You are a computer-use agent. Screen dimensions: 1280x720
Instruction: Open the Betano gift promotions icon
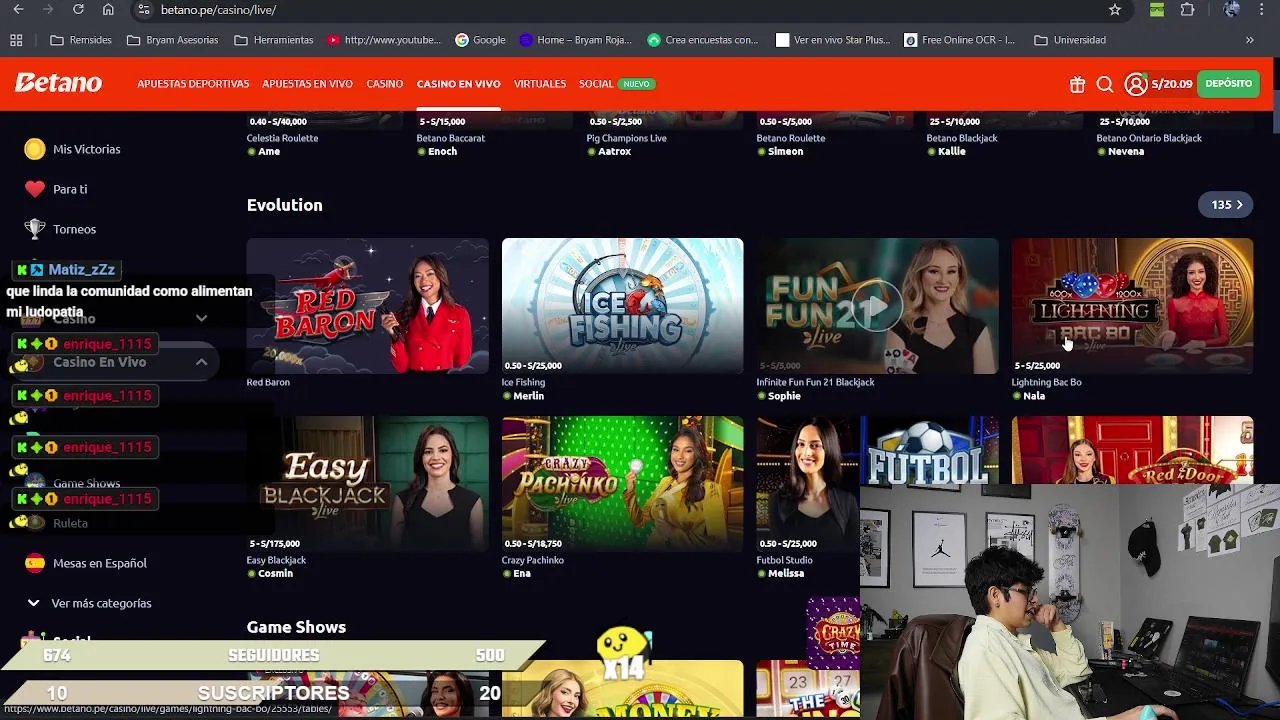tap(1077, 85)
